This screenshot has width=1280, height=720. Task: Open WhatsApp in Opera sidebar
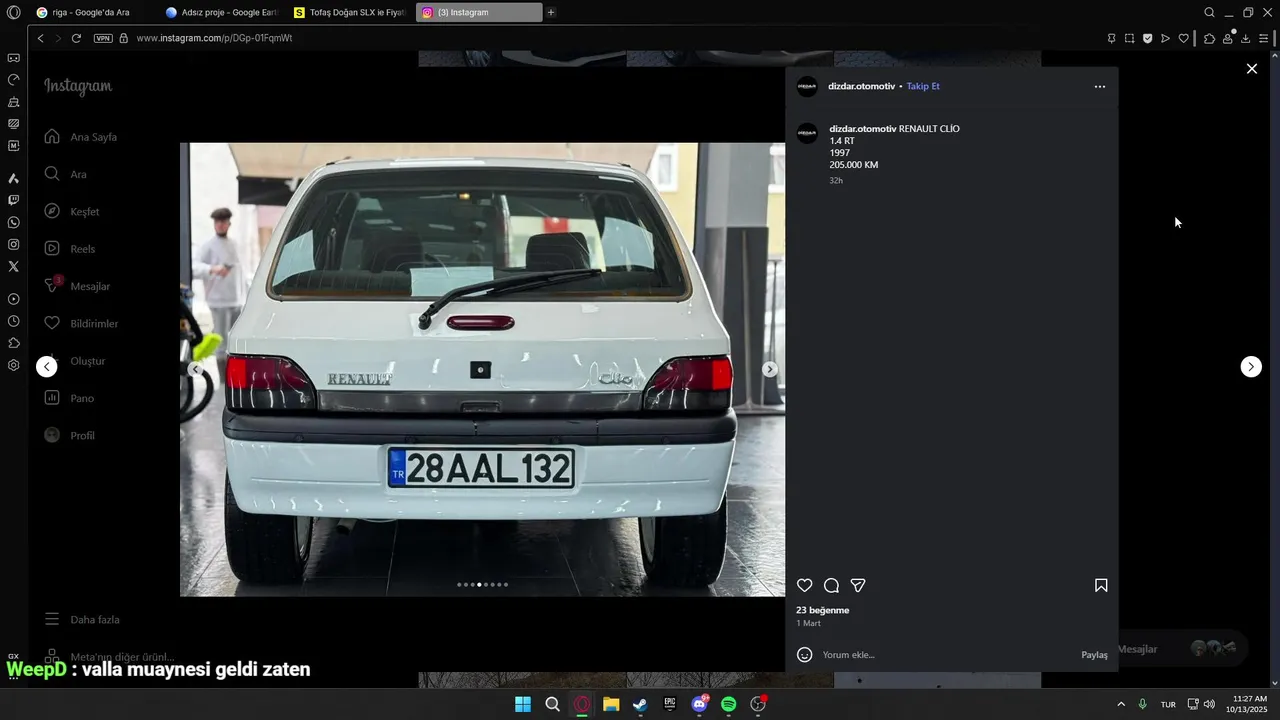point(13,222)
